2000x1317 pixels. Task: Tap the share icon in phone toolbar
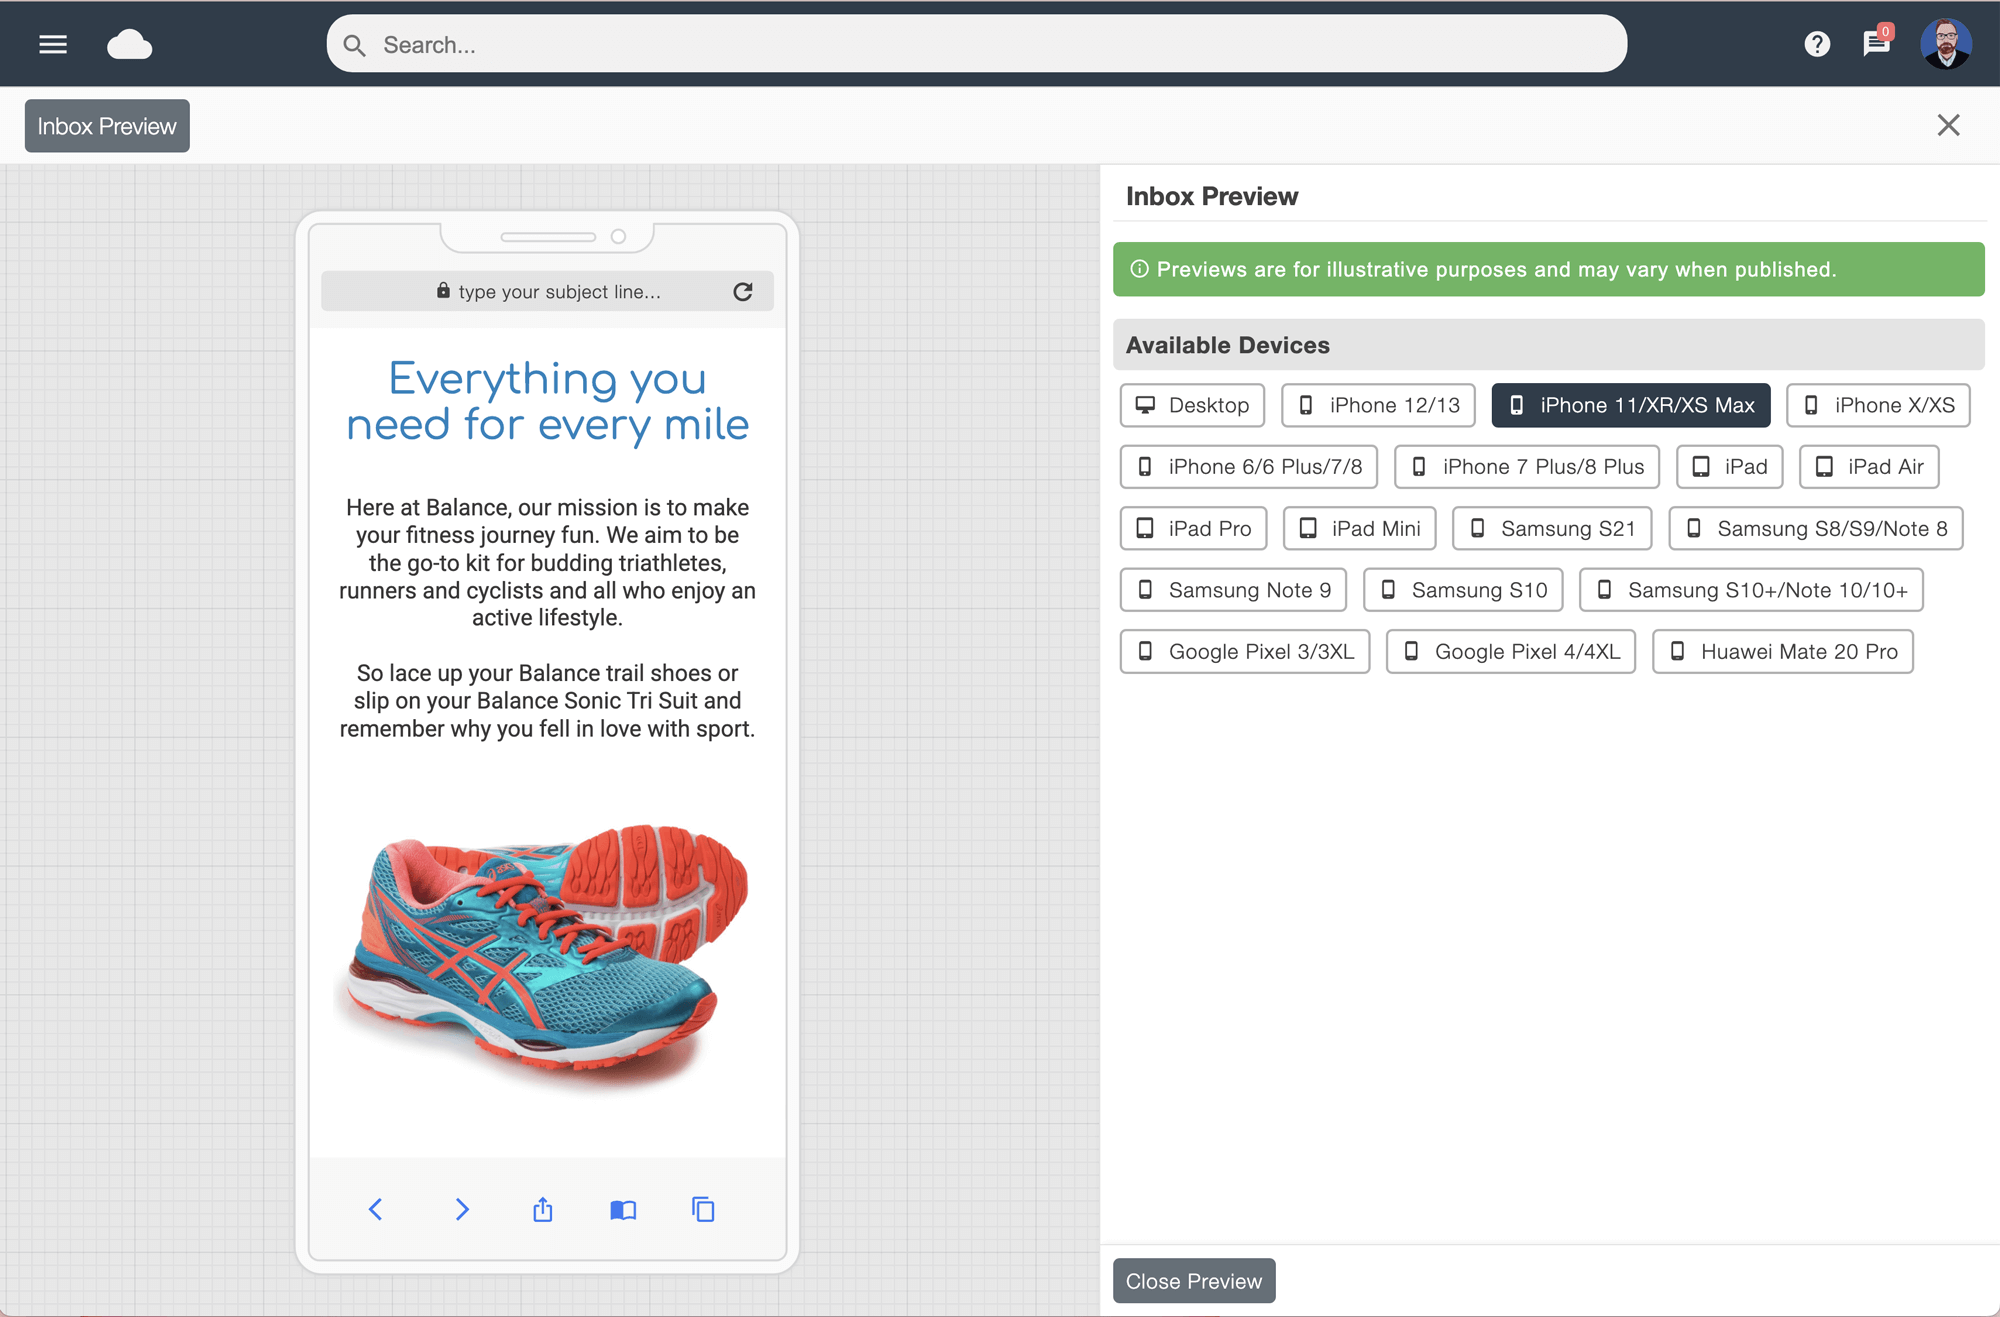(543, 1209)
